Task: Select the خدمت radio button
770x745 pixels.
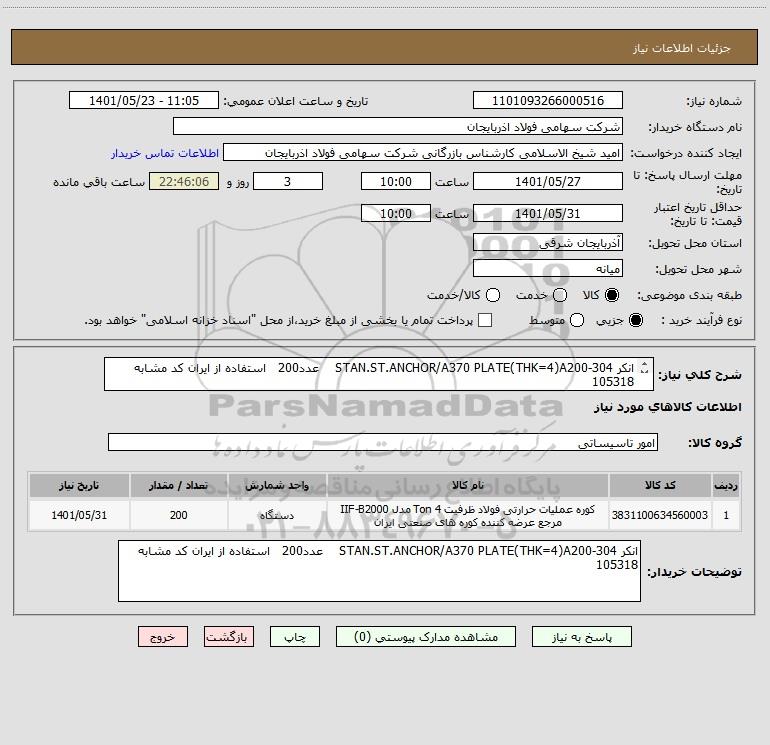Action: pos(560,295)
